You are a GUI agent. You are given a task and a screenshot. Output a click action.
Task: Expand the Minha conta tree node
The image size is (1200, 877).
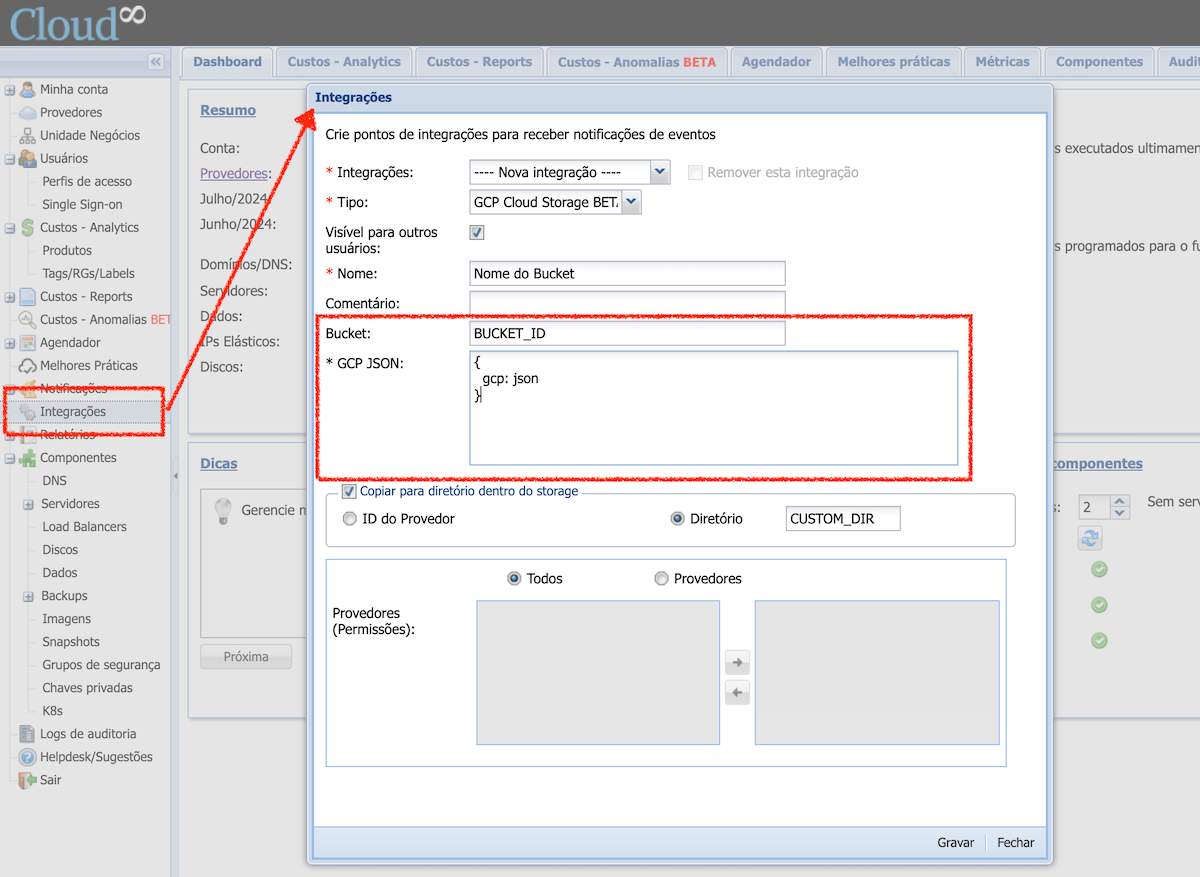(10, 89)
